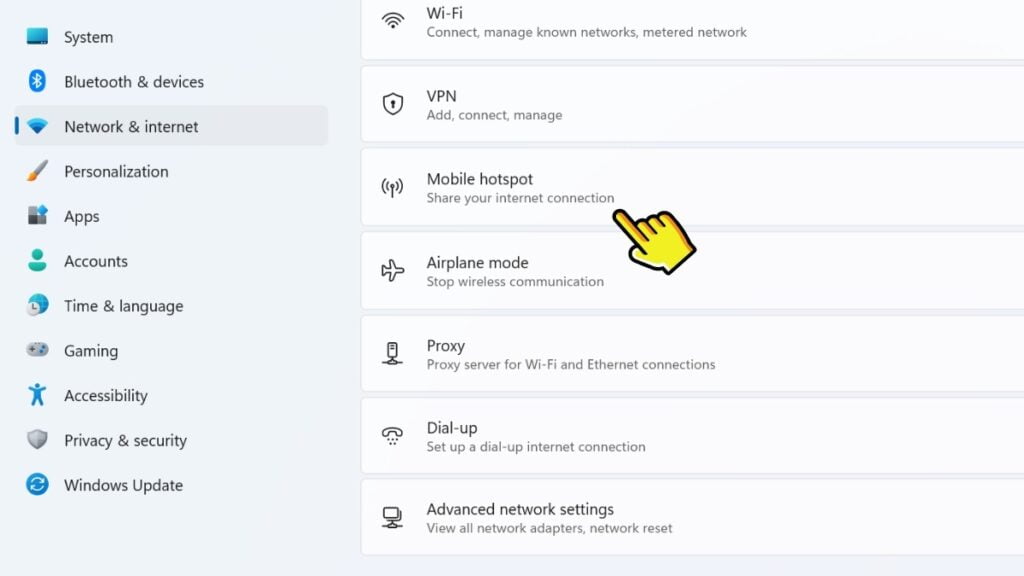Click the Dial-up phone icon
Screen dimensions: 1024x576
click(x=391, y=436)
